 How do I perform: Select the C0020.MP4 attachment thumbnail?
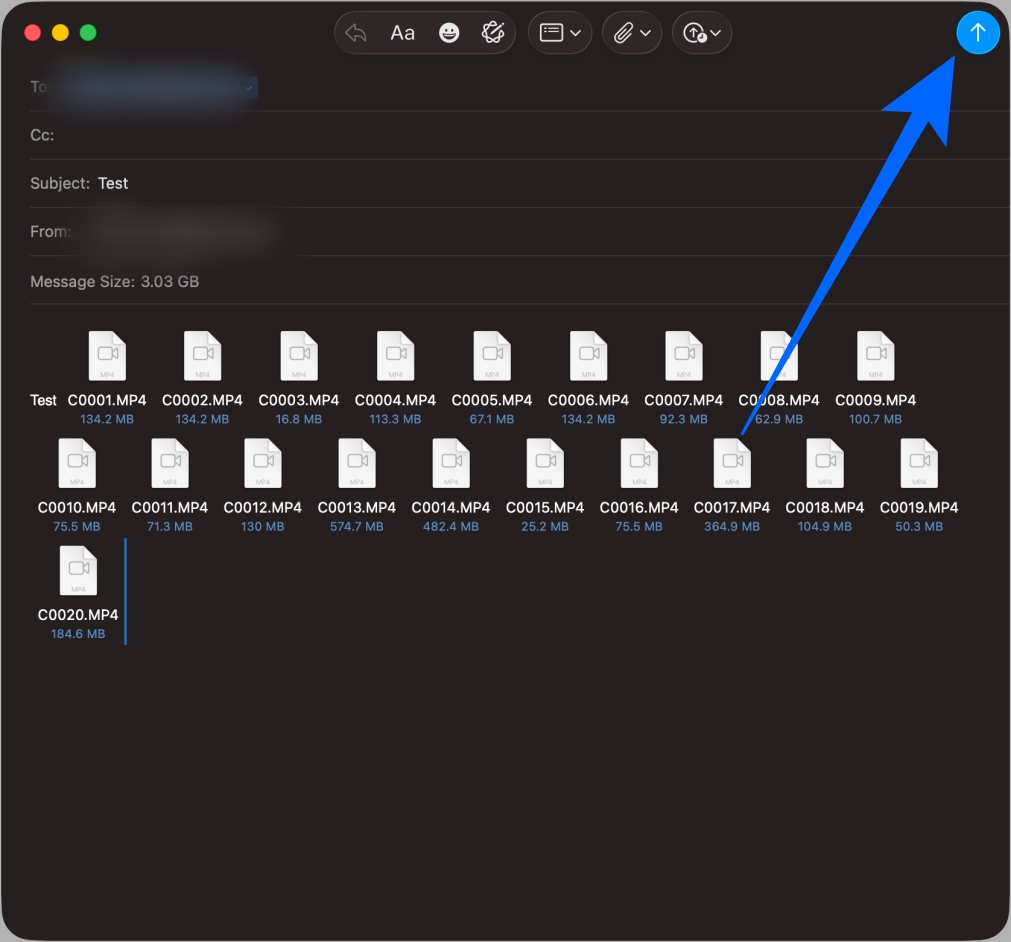(x=78, y=570)
